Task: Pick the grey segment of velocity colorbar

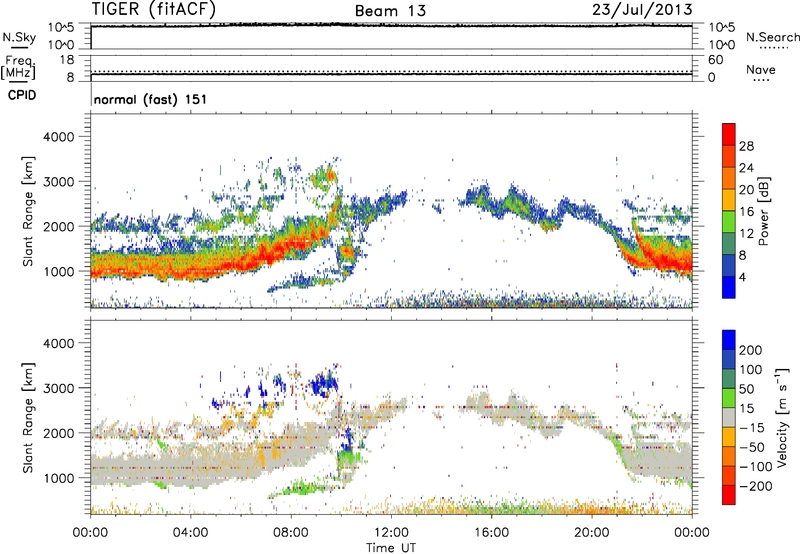Action: tap(729, 417)
